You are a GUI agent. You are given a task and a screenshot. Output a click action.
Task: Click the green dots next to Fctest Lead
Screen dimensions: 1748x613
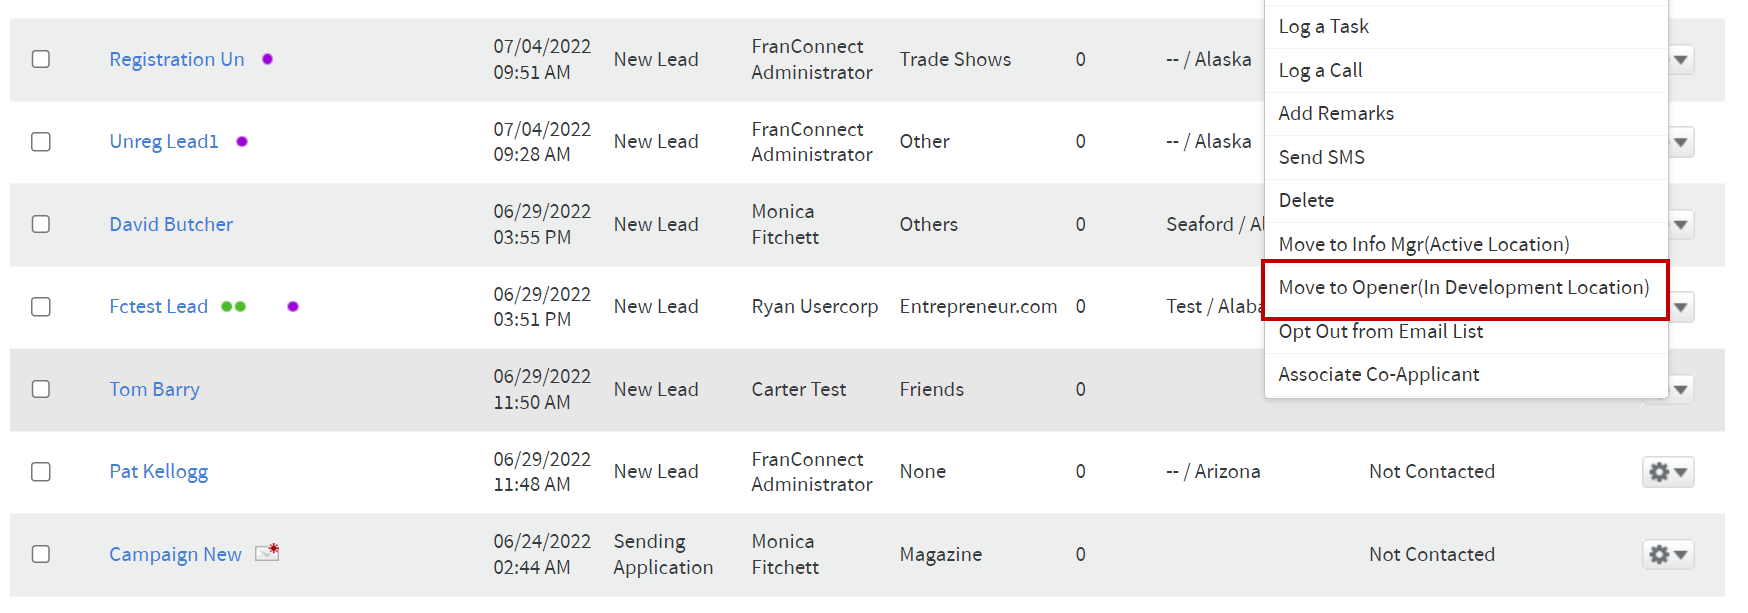point(233,307)
